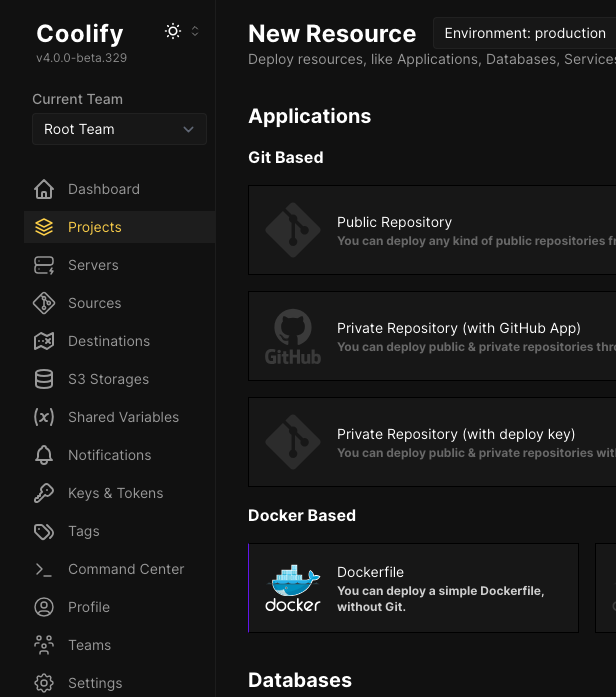Screen dimensions: 616x697
Task: Open the Root Team dropdown
Action: point(120,129)
